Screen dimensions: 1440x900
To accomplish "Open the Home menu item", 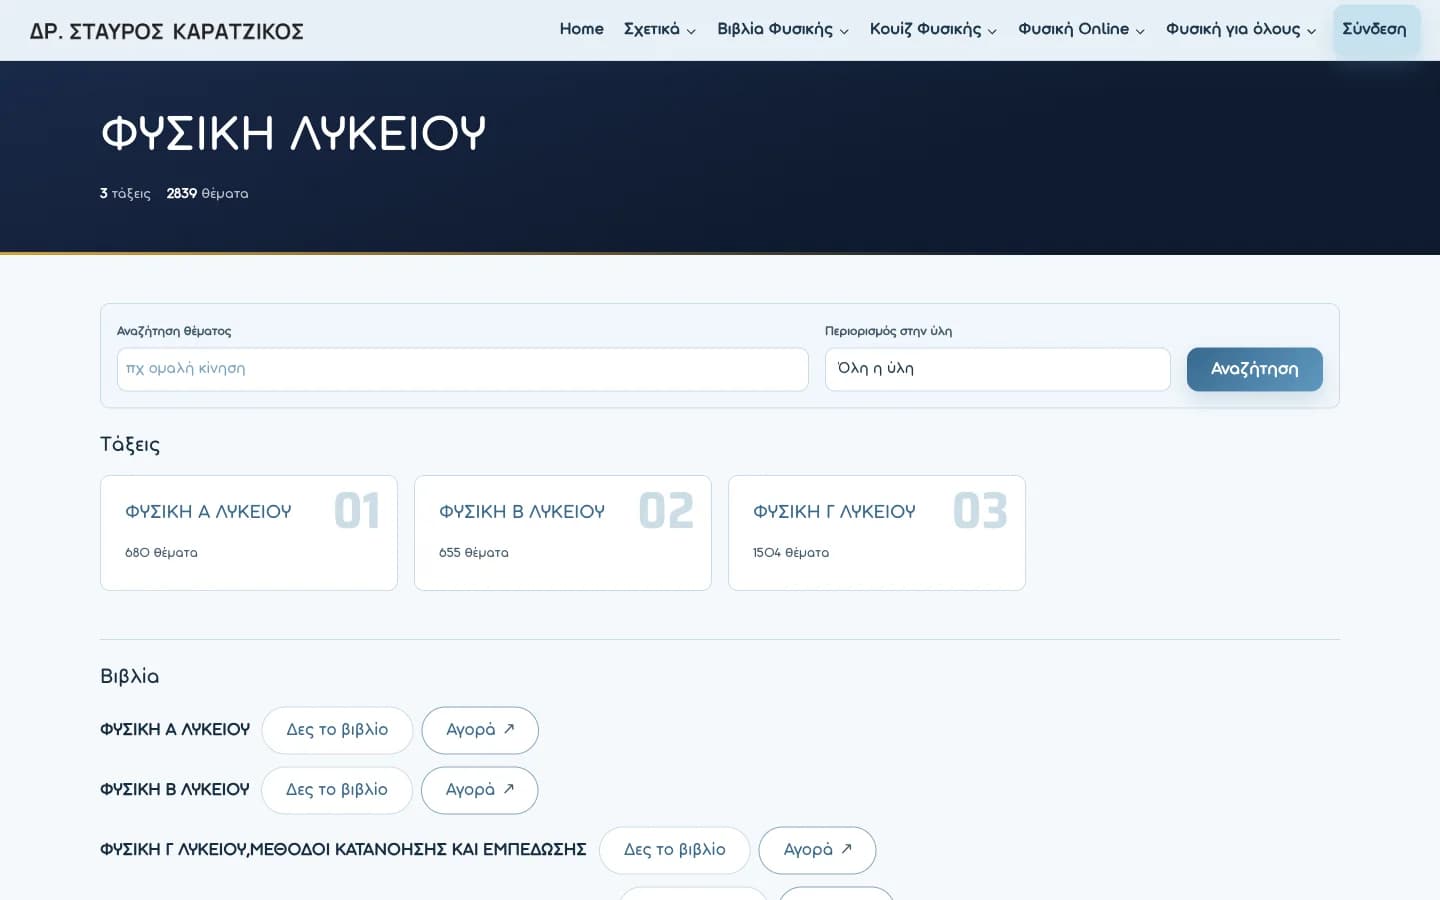I will click(x=581, y=29).
